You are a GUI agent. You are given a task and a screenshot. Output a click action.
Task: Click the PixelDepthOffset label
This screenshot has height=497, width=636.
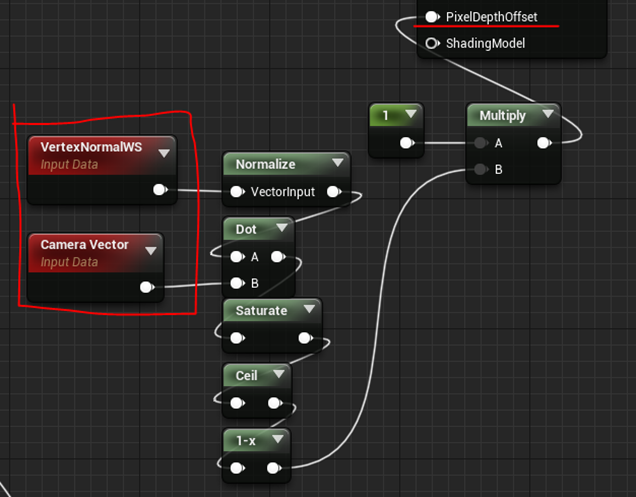(x=492, y=17)
